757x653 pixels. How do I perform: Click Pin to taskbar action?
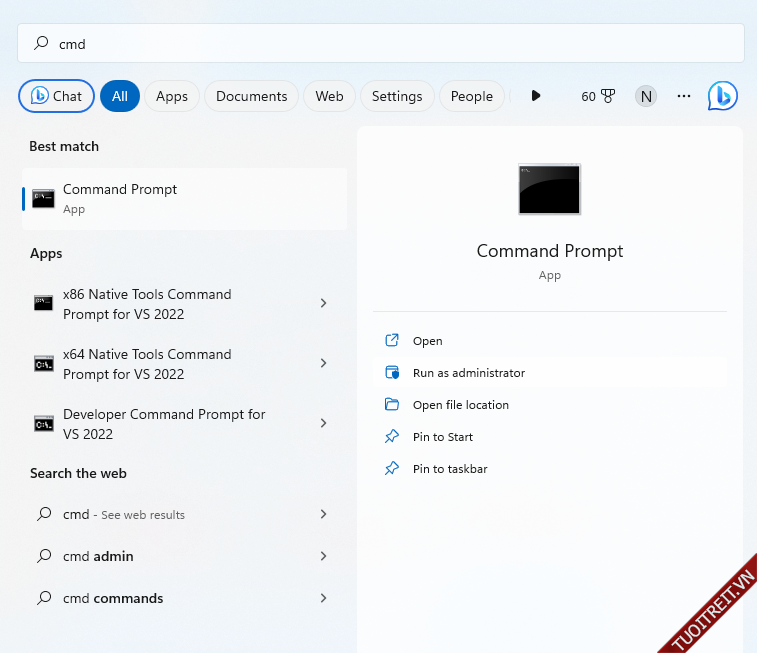coord(450,469)
